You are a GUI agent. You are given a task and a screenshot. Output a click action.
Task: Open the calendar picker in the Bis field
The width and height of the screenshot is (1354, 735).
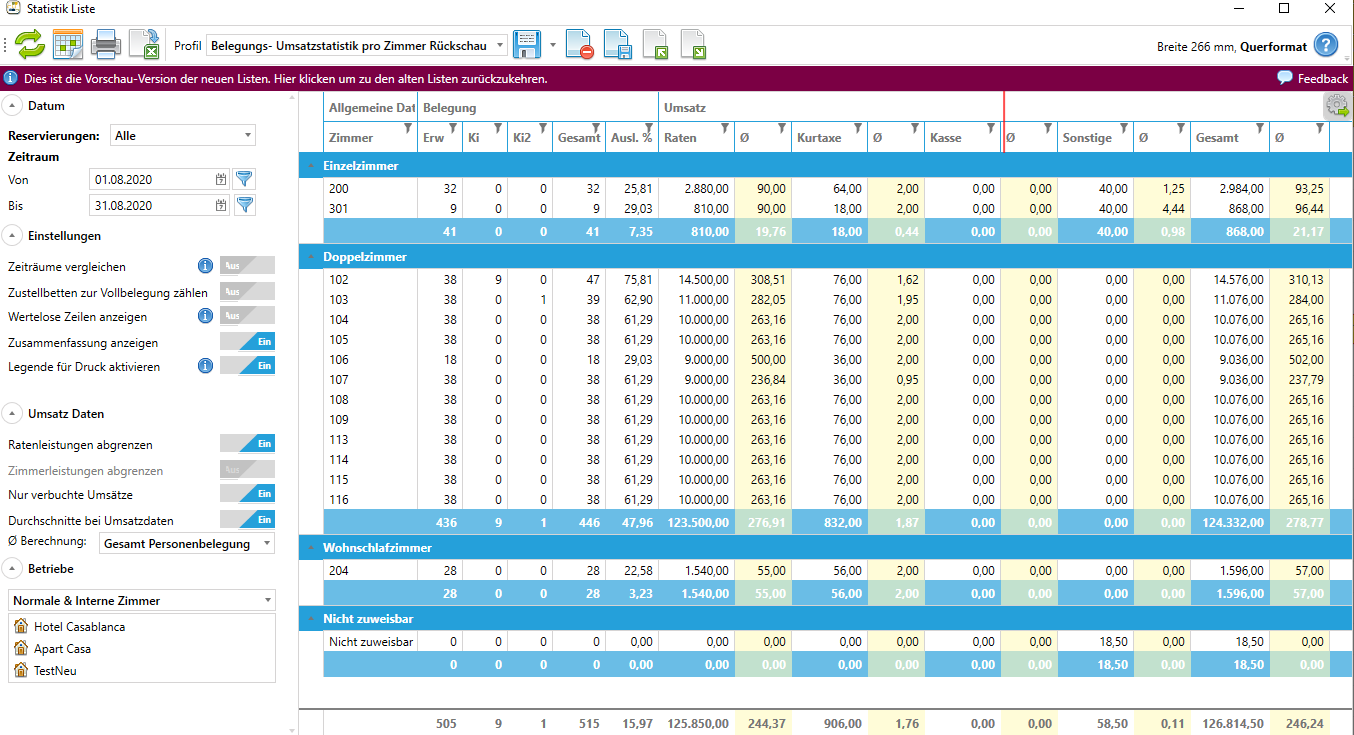[221, 205]
